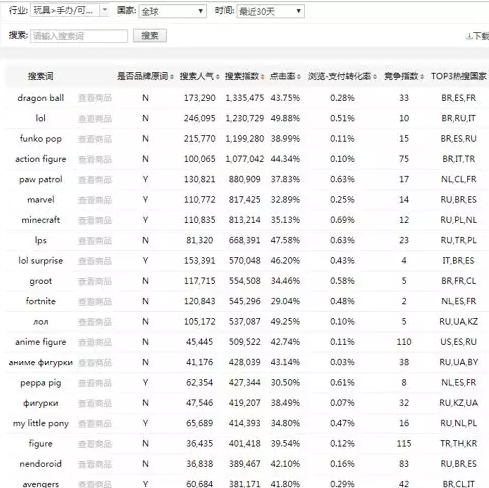View products for аниме фигурки
489x488 pixels.
click(x=95, y=362)
